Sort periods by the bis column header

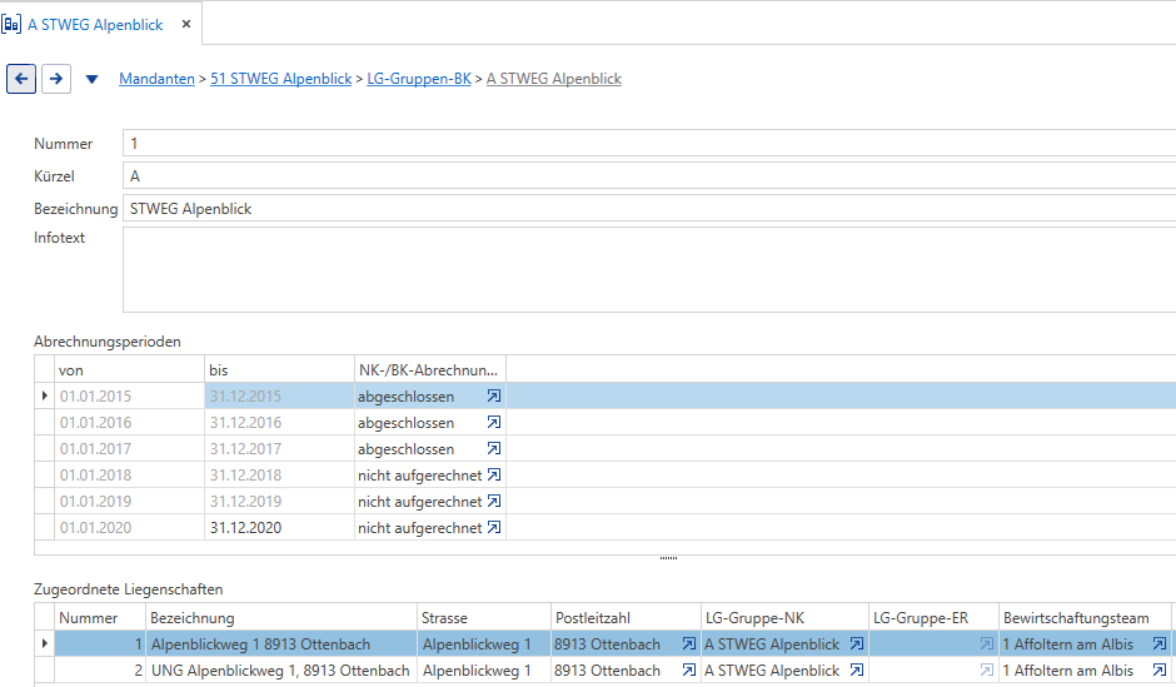(280, 370)
